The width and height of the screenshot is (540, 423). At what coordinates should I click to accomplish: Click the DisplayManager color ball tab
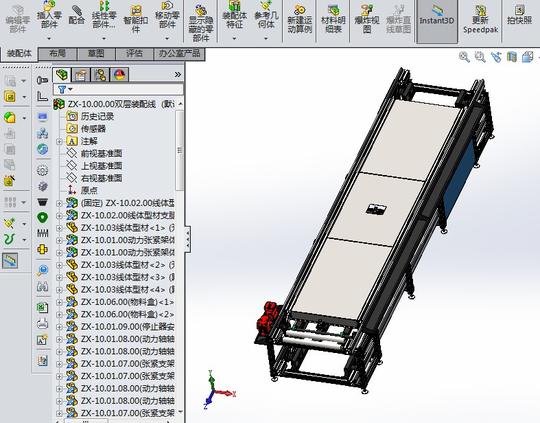pyautogui.click(x=119, y=75)
